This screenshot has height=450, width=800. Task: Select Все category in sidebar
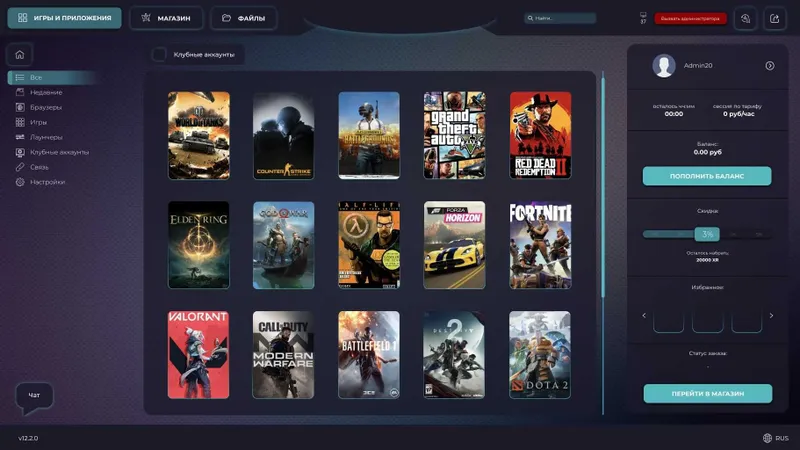[51, 78]
